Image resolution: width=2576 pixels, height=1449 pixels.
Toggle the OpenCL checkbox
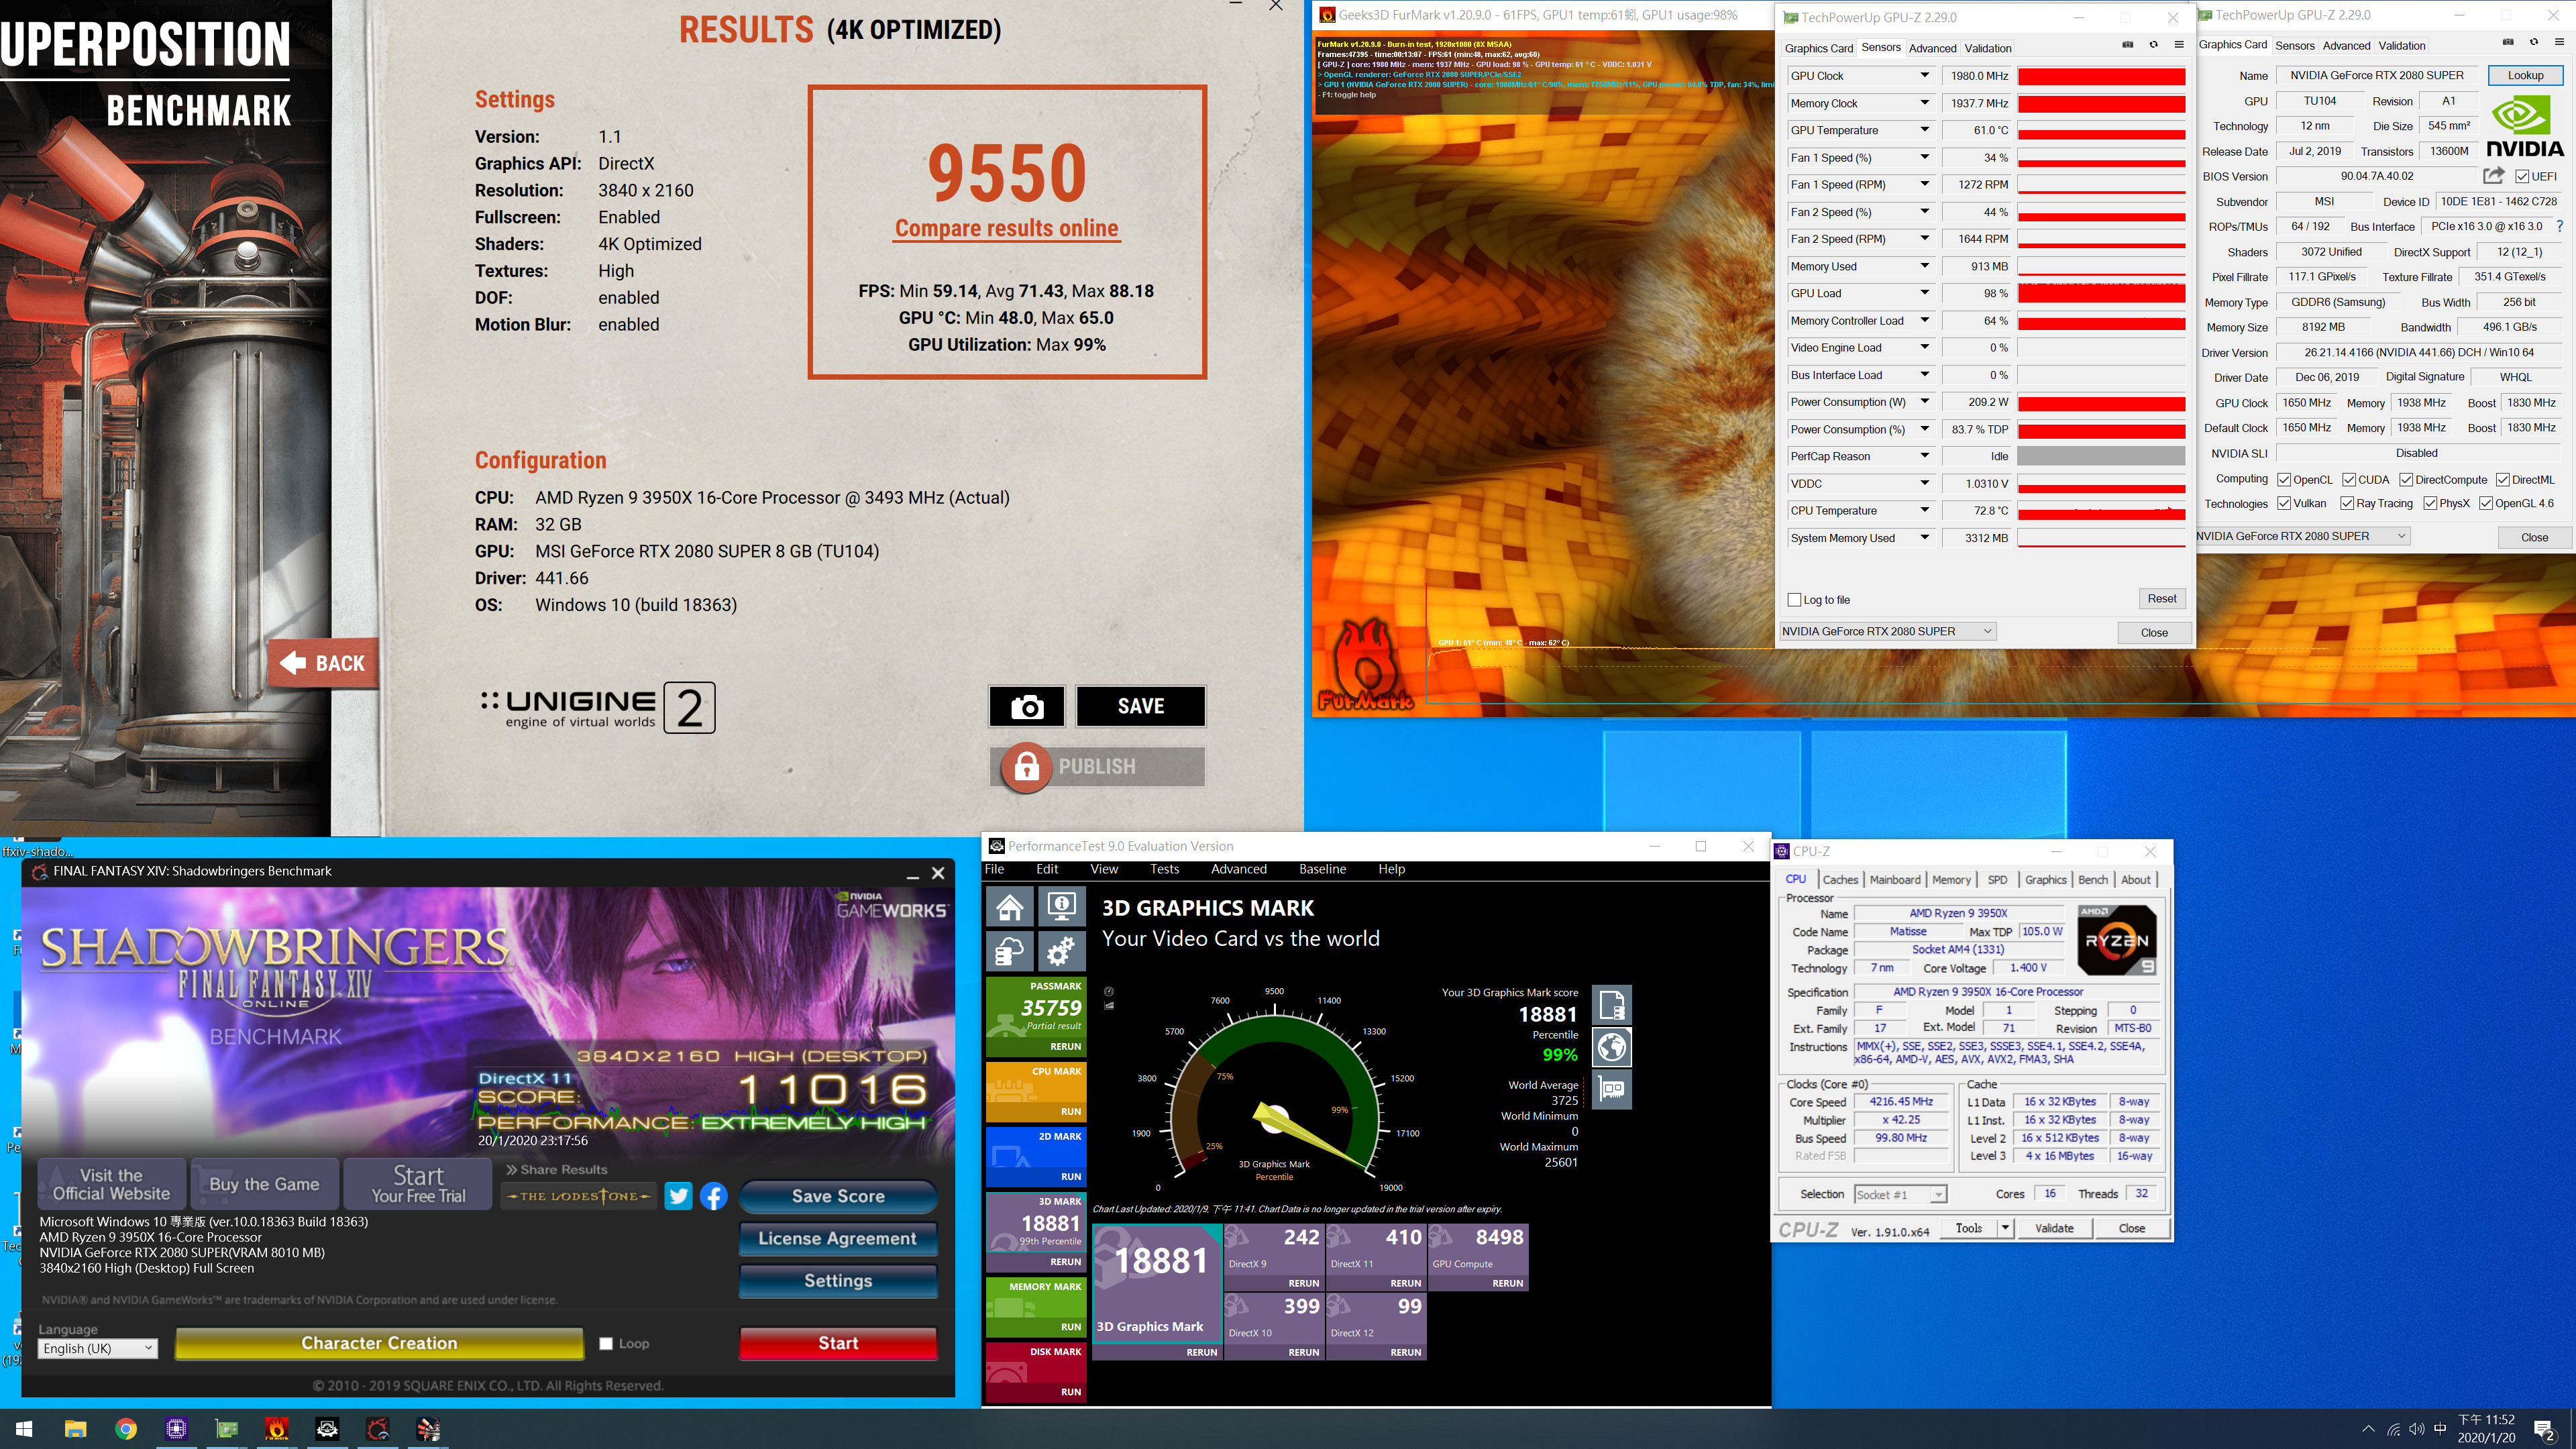pyautogui.click(x=2284, y=480)
